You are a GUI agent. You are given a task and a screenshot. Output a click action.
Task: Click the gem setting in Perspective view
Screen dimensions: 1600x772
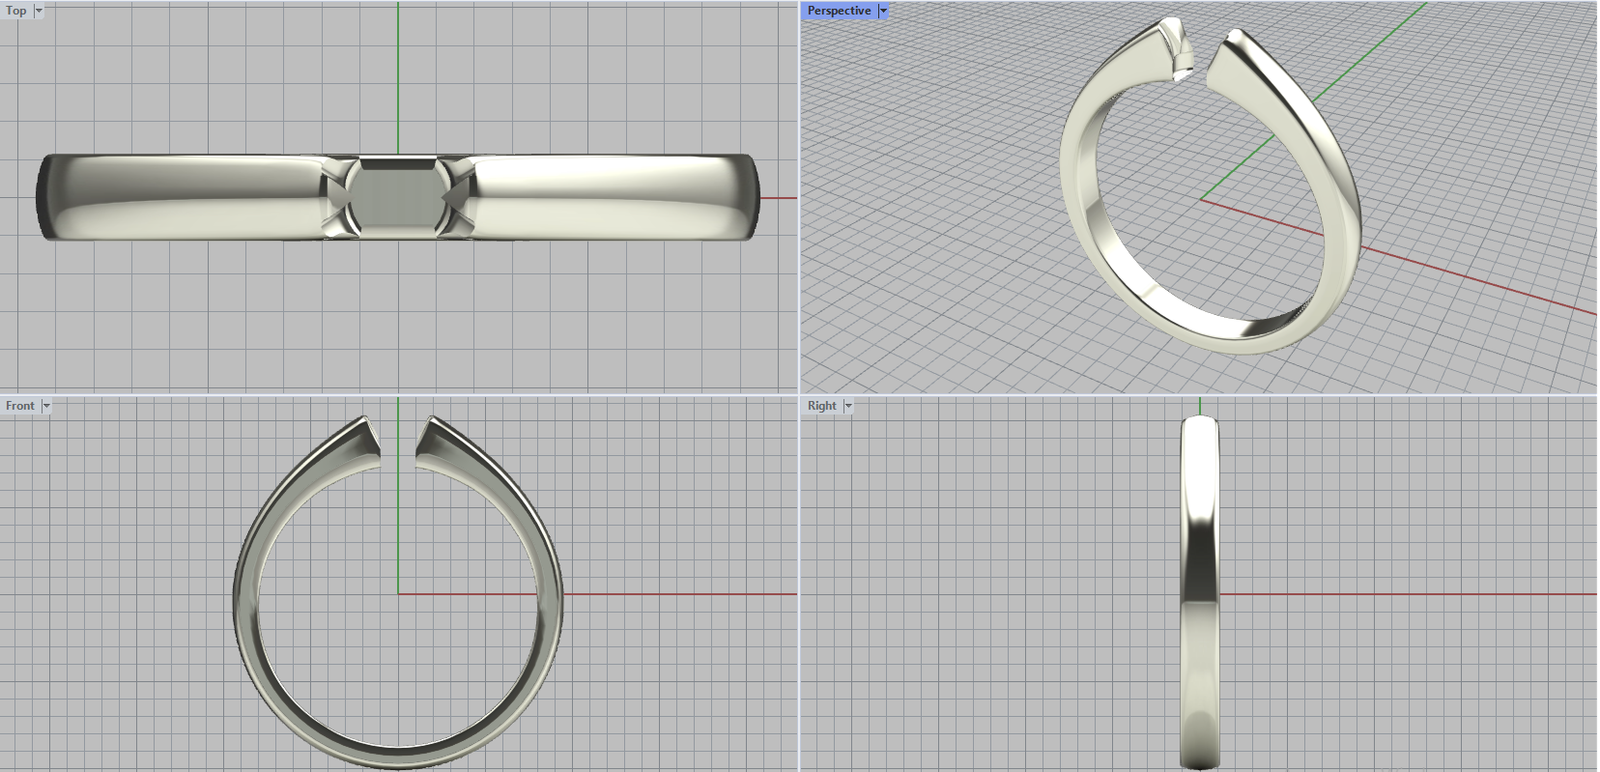(x=1183, y=58)
